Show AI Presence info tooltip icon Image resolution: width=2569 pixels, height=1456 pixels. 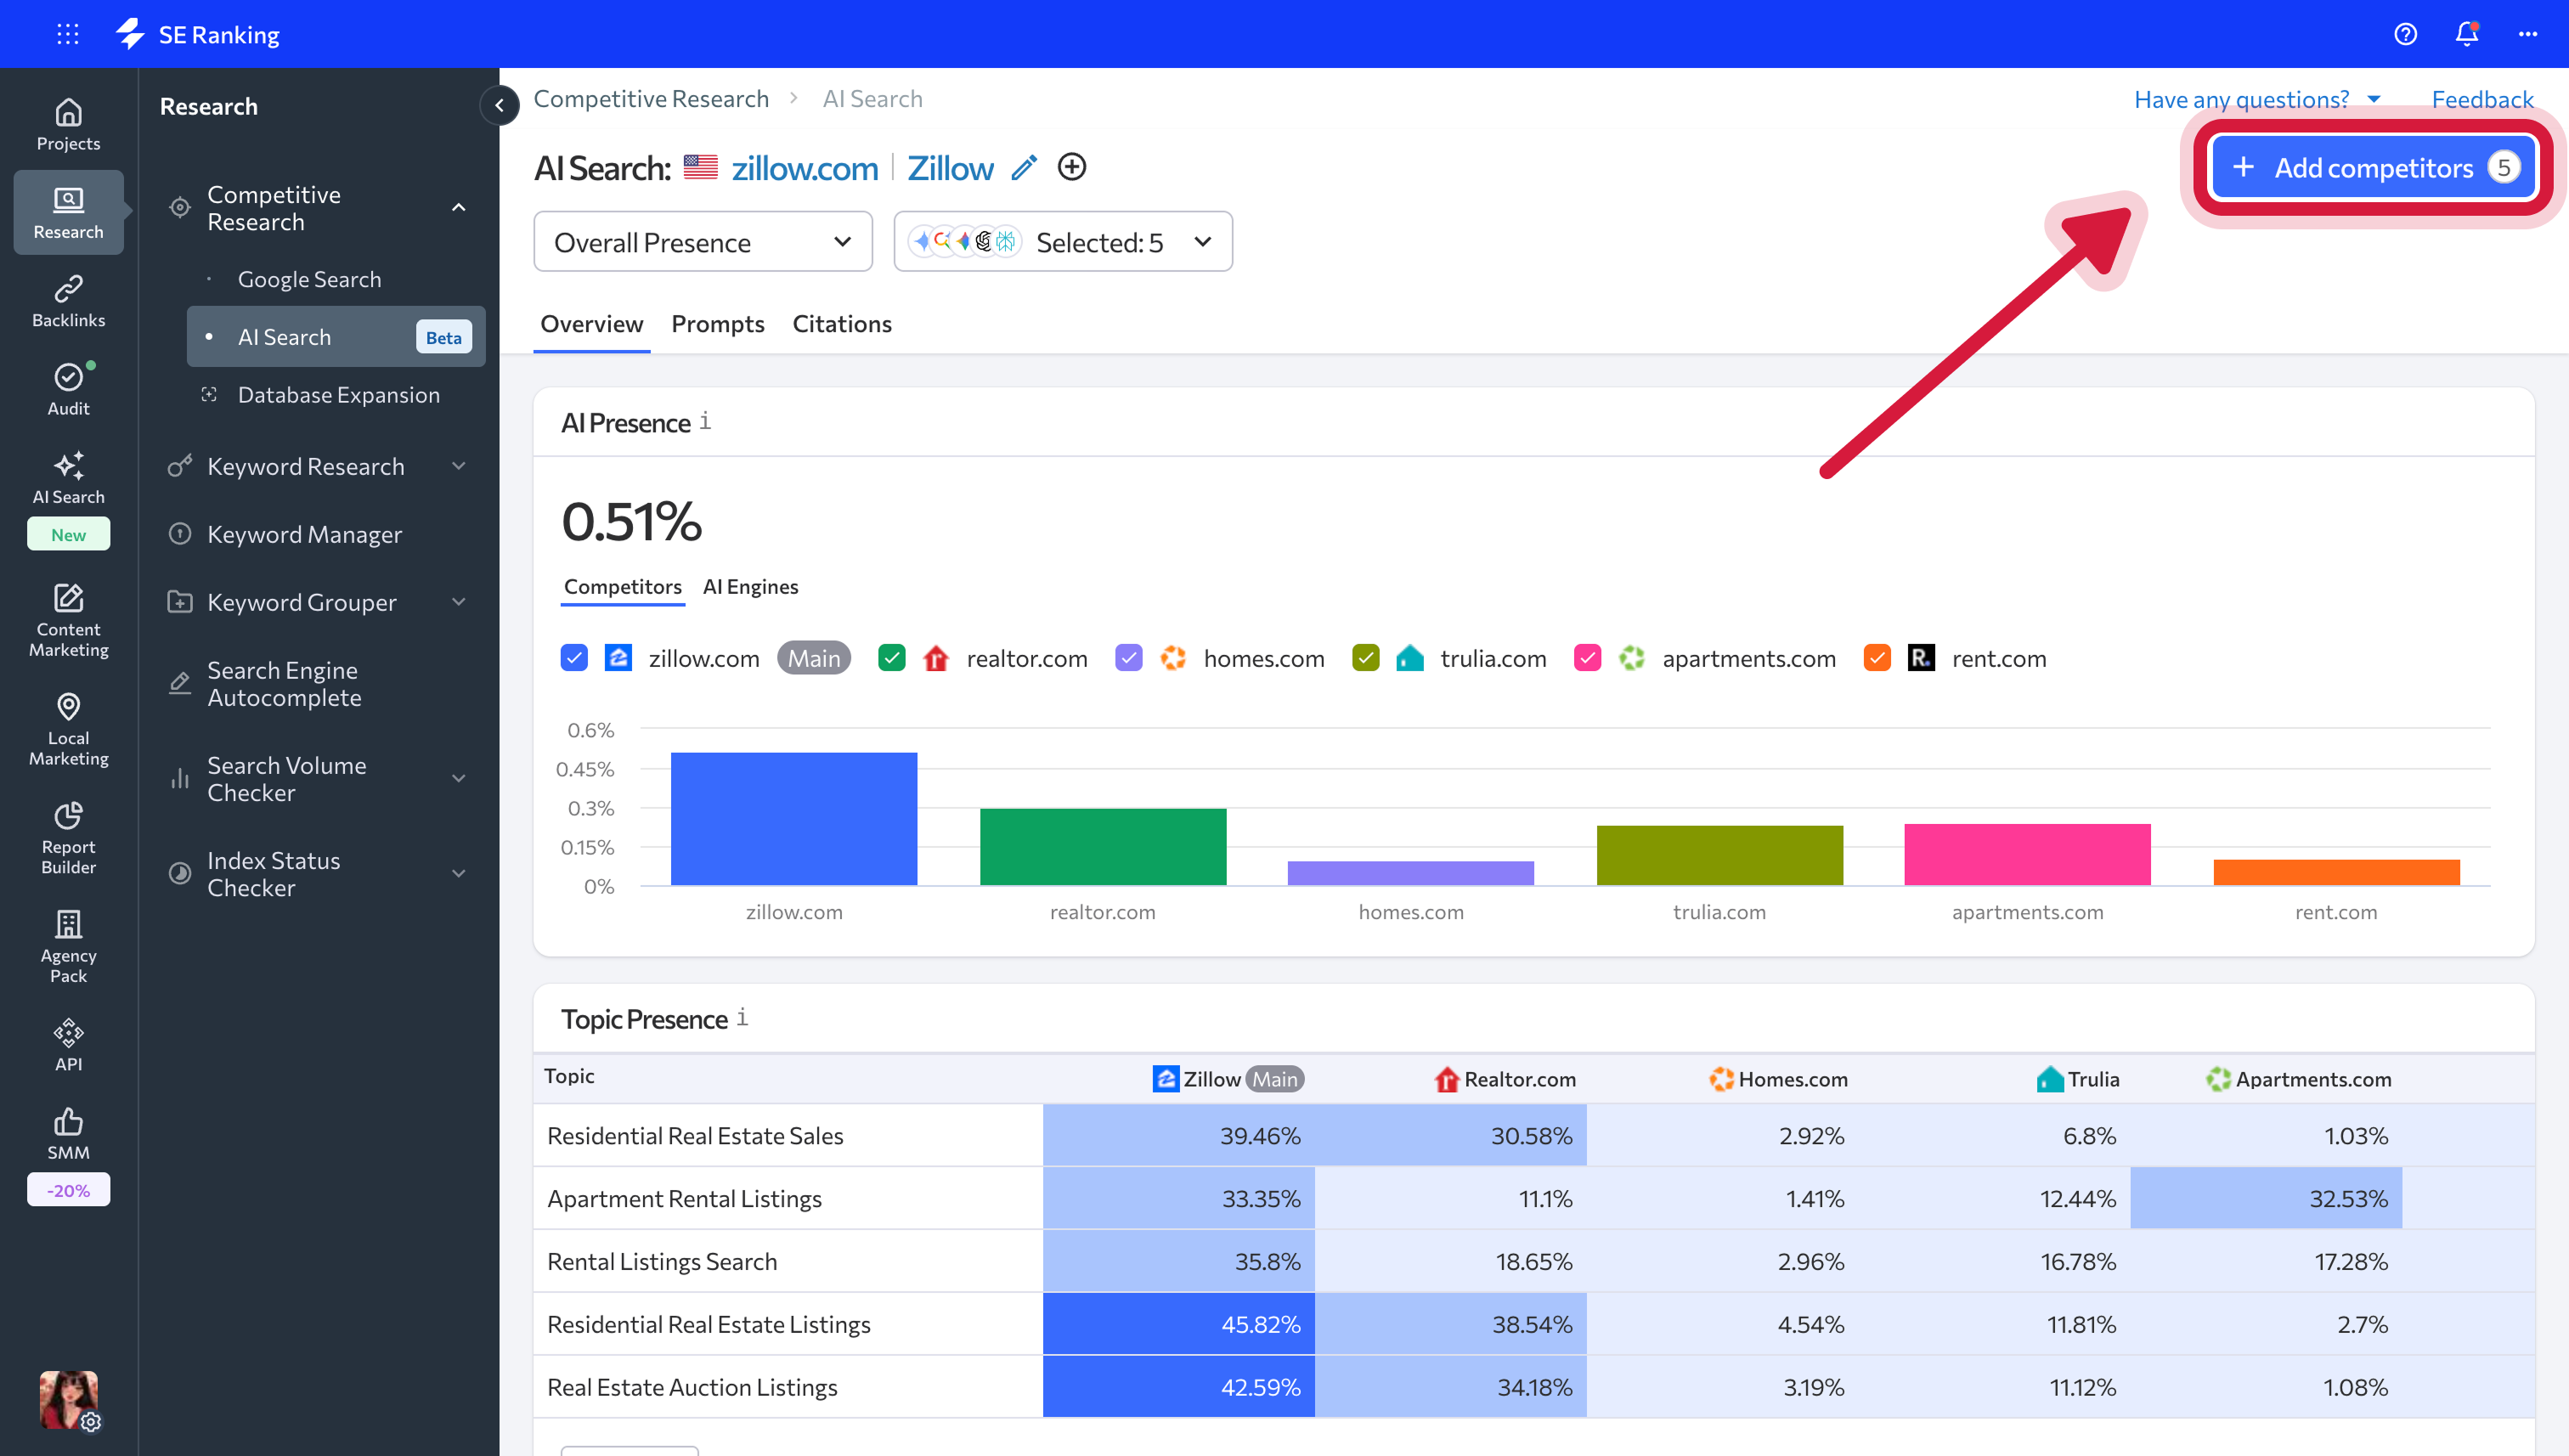(705, 422)
